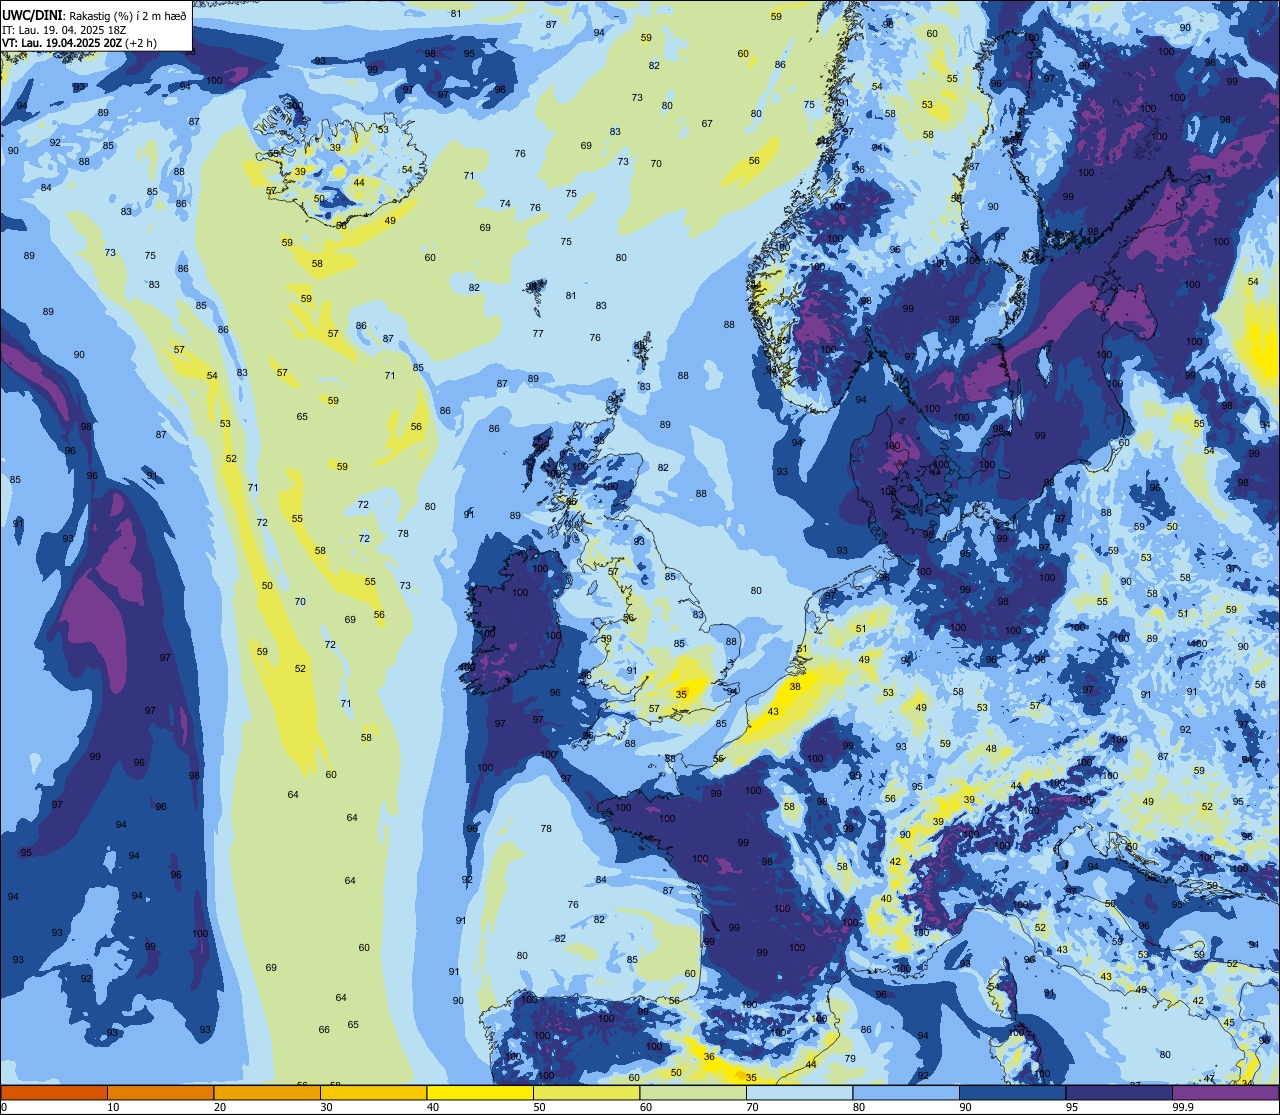The image size is (1280, 1115).
Task: Click the pale green 60–70 legend swatch
Action: [693, 1092]
